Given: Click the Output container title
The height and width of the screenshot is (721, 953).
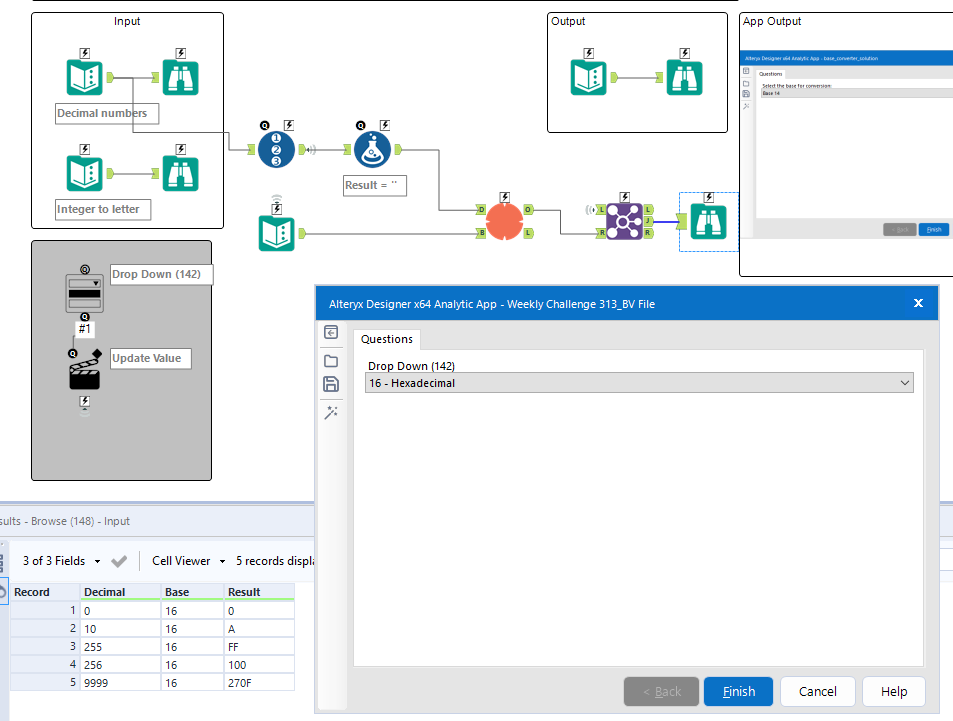Looking at the screenshot, I should [x=568, y=21].
